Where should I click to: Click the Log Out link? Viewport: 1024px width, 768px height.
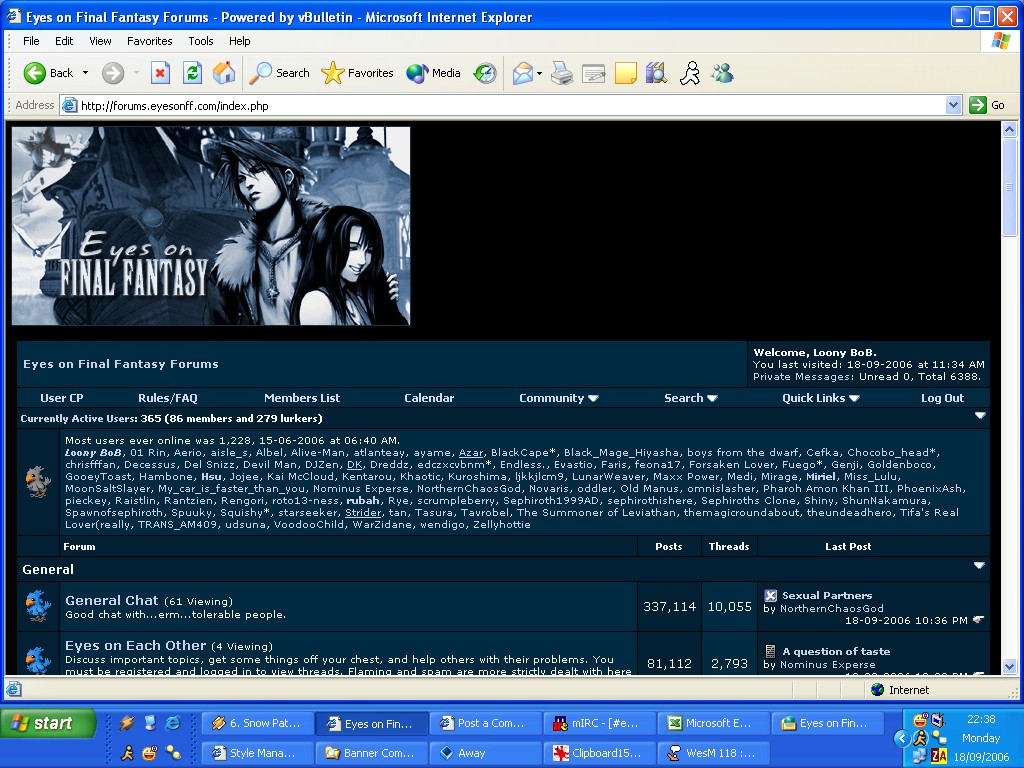click(942, 398)
